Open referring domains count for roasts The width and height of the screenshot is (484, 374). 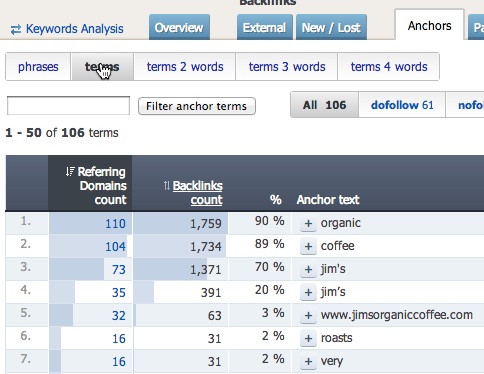pos(119,338)
